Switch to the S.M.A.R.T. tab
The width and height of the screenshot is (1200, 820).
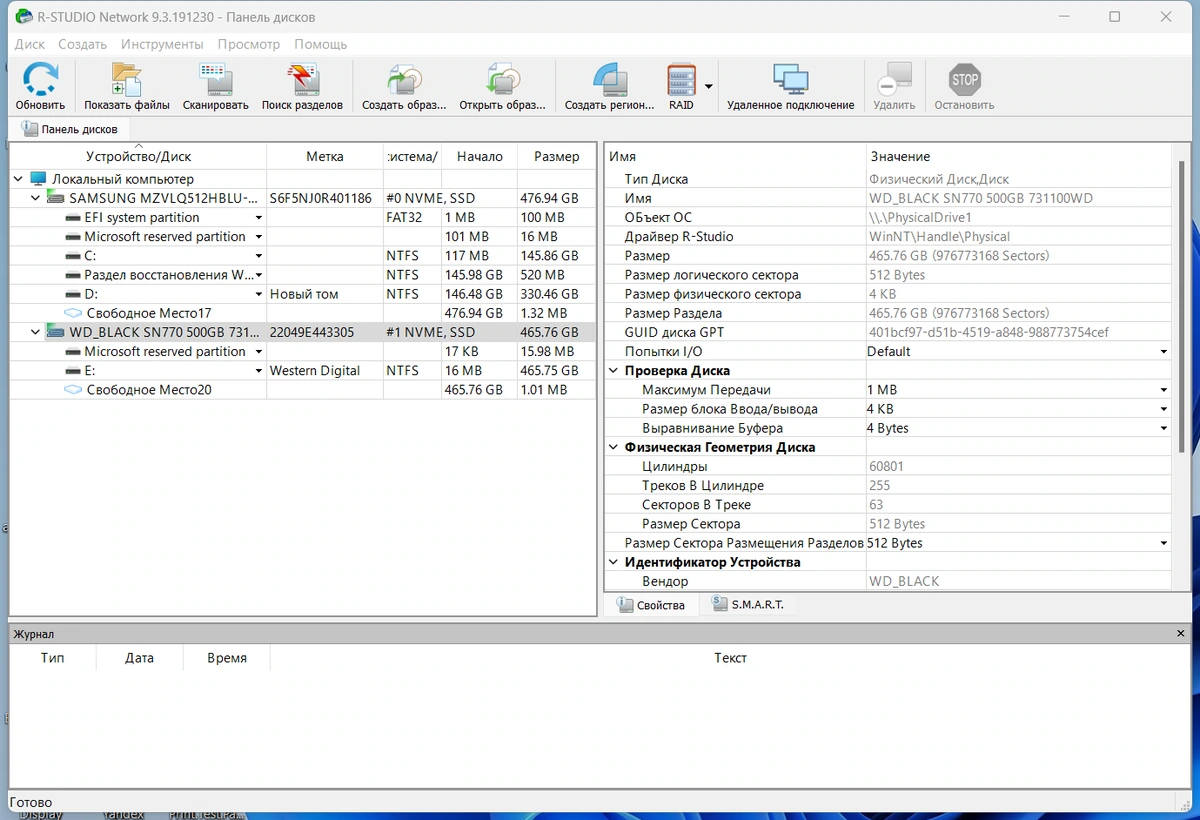point(747,605)
